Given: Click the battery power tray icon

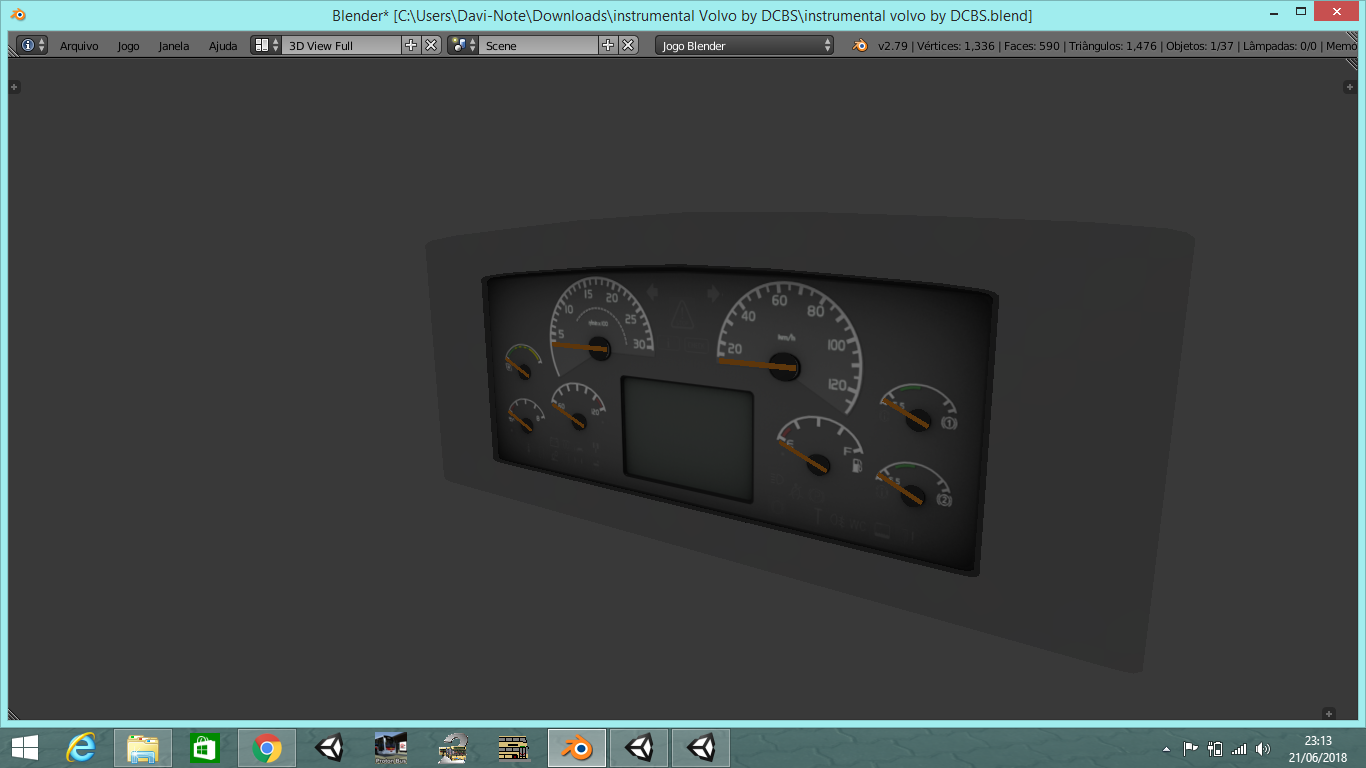Looking at the screenshot, I should click(x=1215, y=748).
